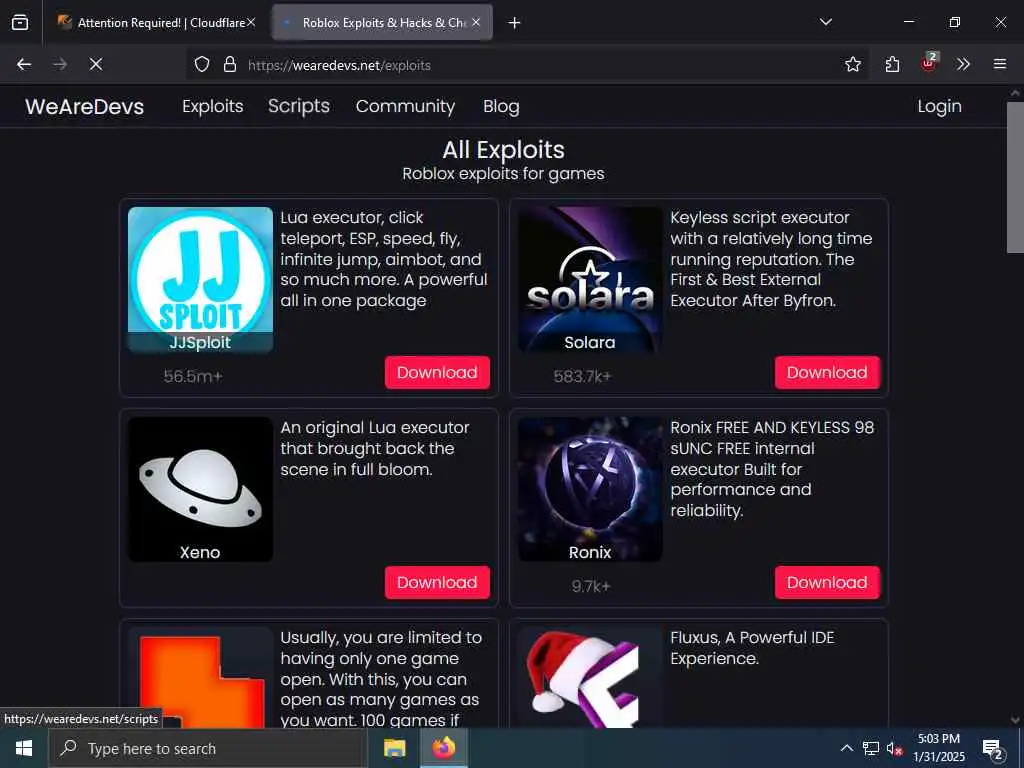Go back using the browser back arrow
The width and height of the screenshot is (1024, 768).
(24, 64)
